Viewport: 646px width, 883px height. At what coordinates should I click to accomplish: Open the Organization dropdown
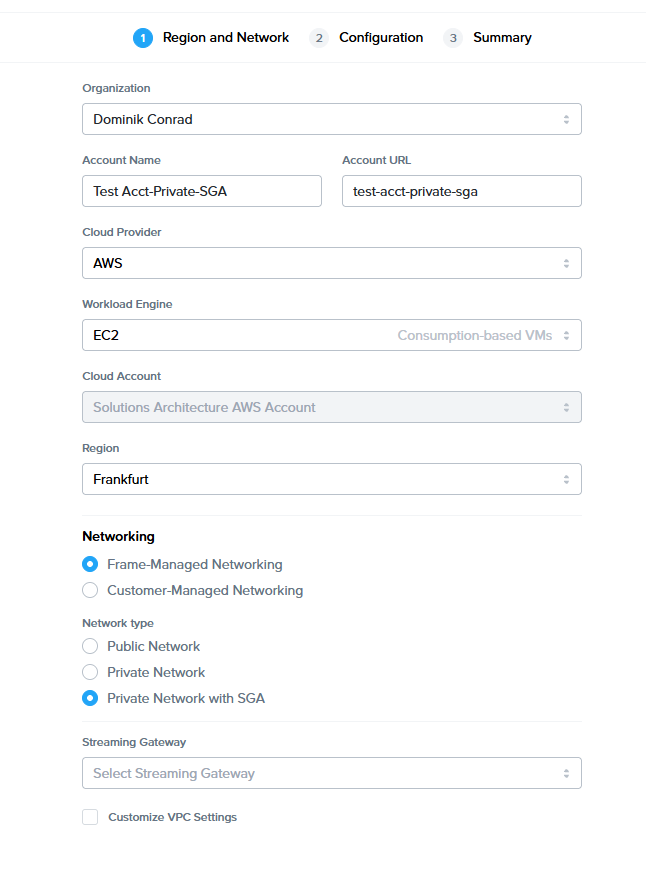click(331, 119)
